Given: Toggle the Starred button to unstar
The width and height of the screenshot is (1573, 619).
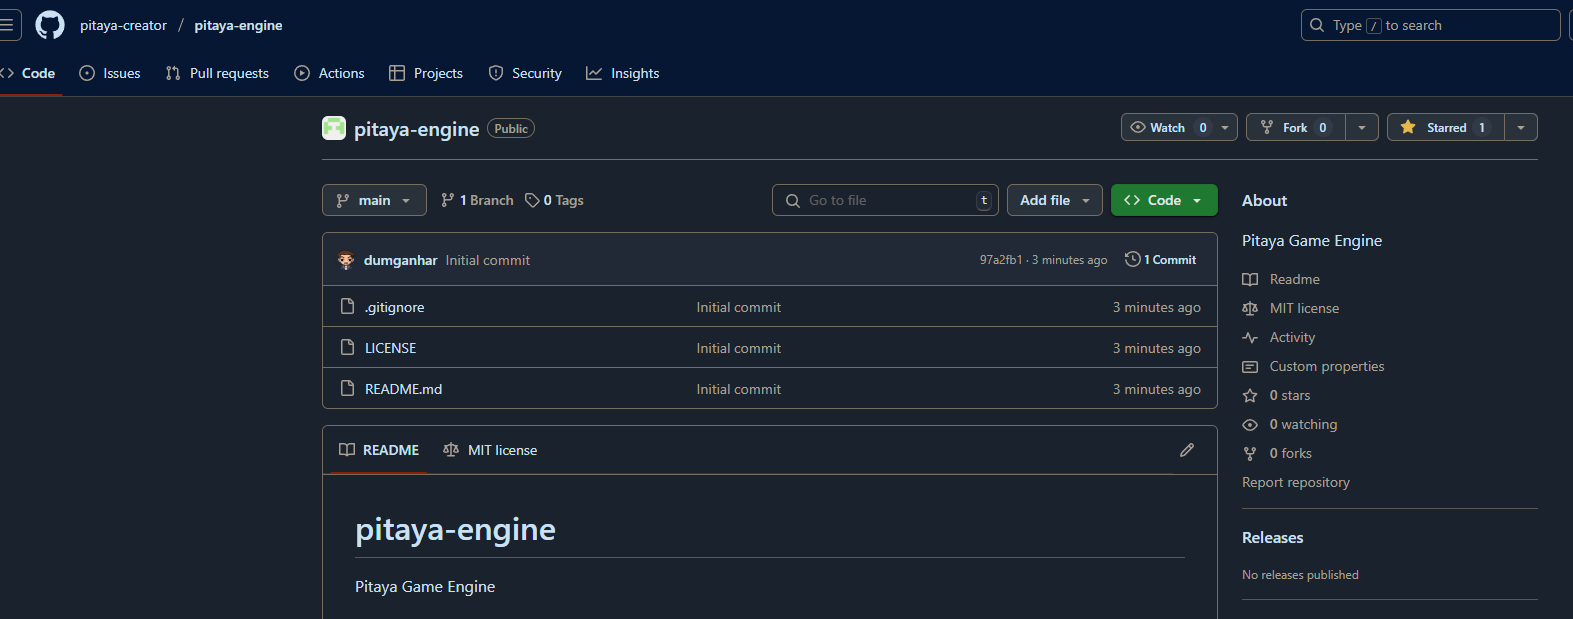Looking at the screenshot, I should [1446, 127].
